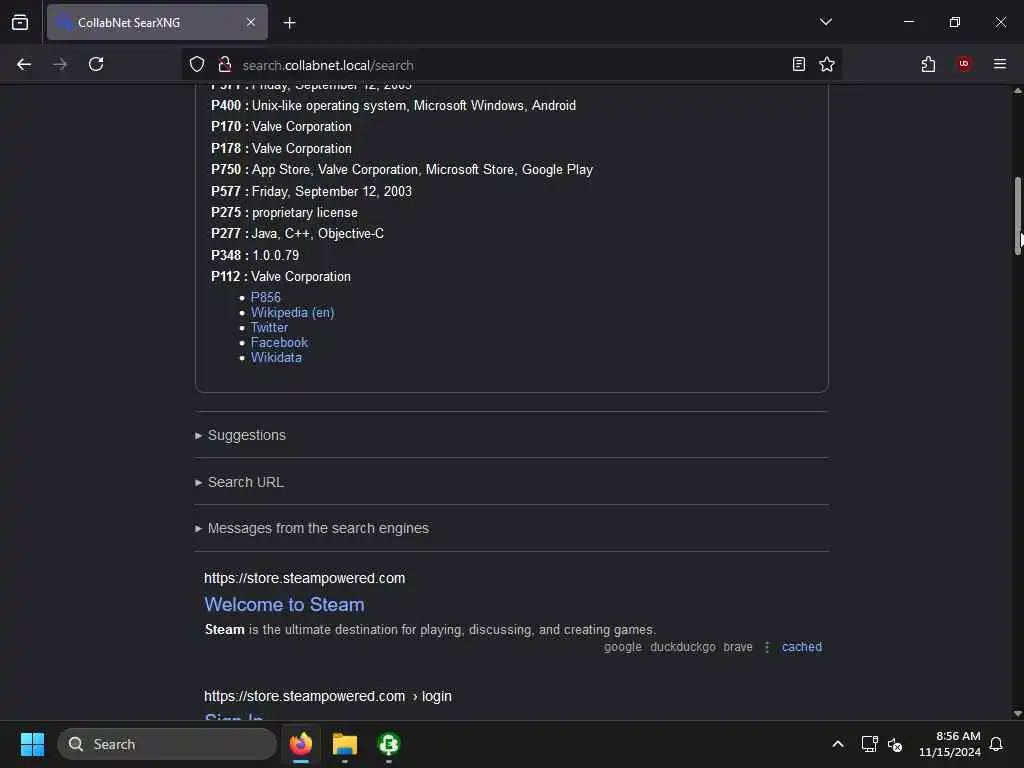
Task: Select 'P178 : Valve Corporation' text
Action: click(281, 148)
